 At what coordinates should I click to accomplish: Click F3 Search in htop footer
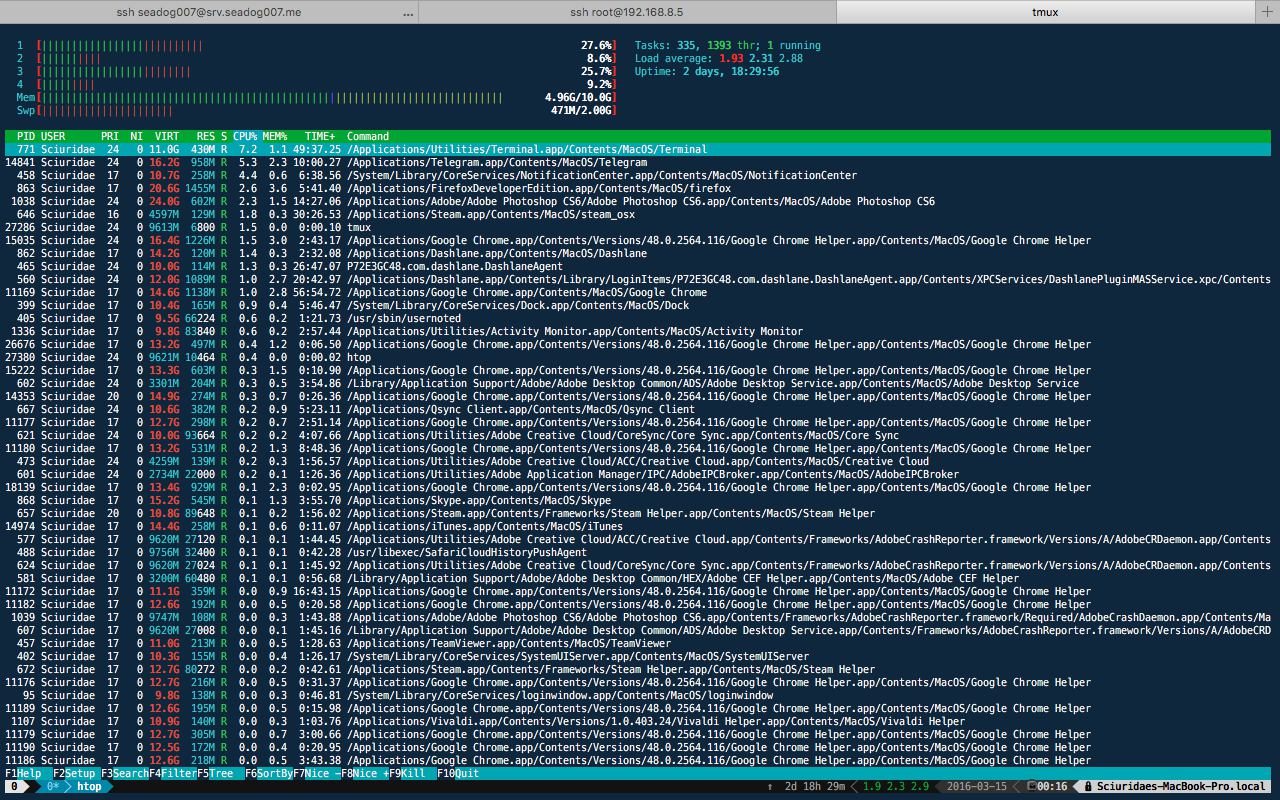[125, 773]
